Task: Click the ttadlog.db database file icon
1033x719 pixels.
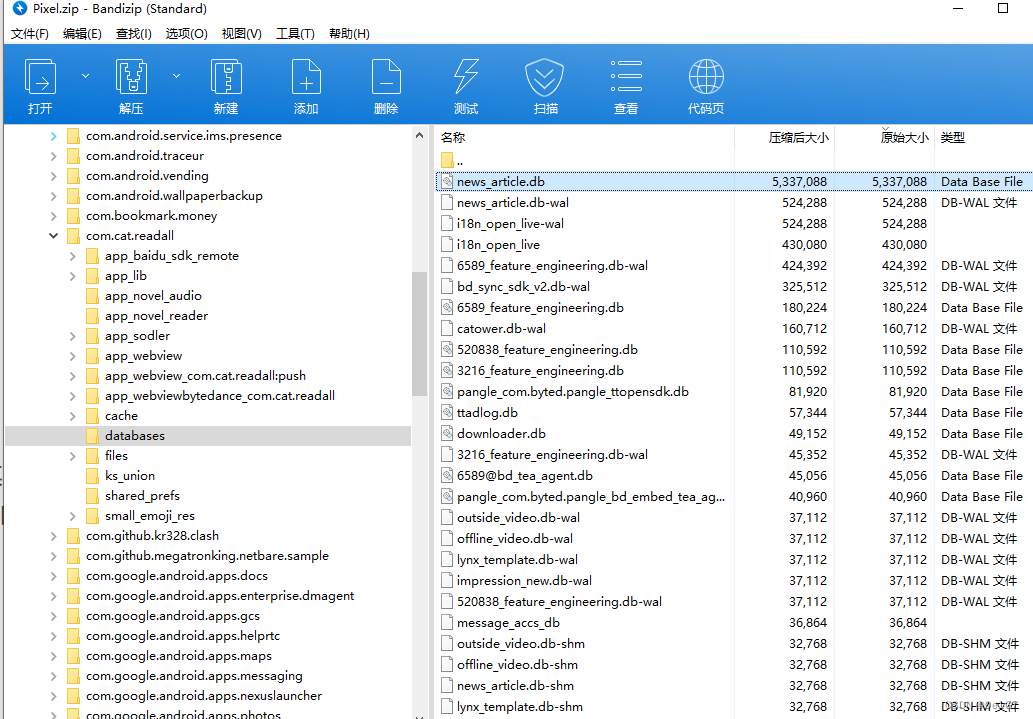Action: coord(447,413)
